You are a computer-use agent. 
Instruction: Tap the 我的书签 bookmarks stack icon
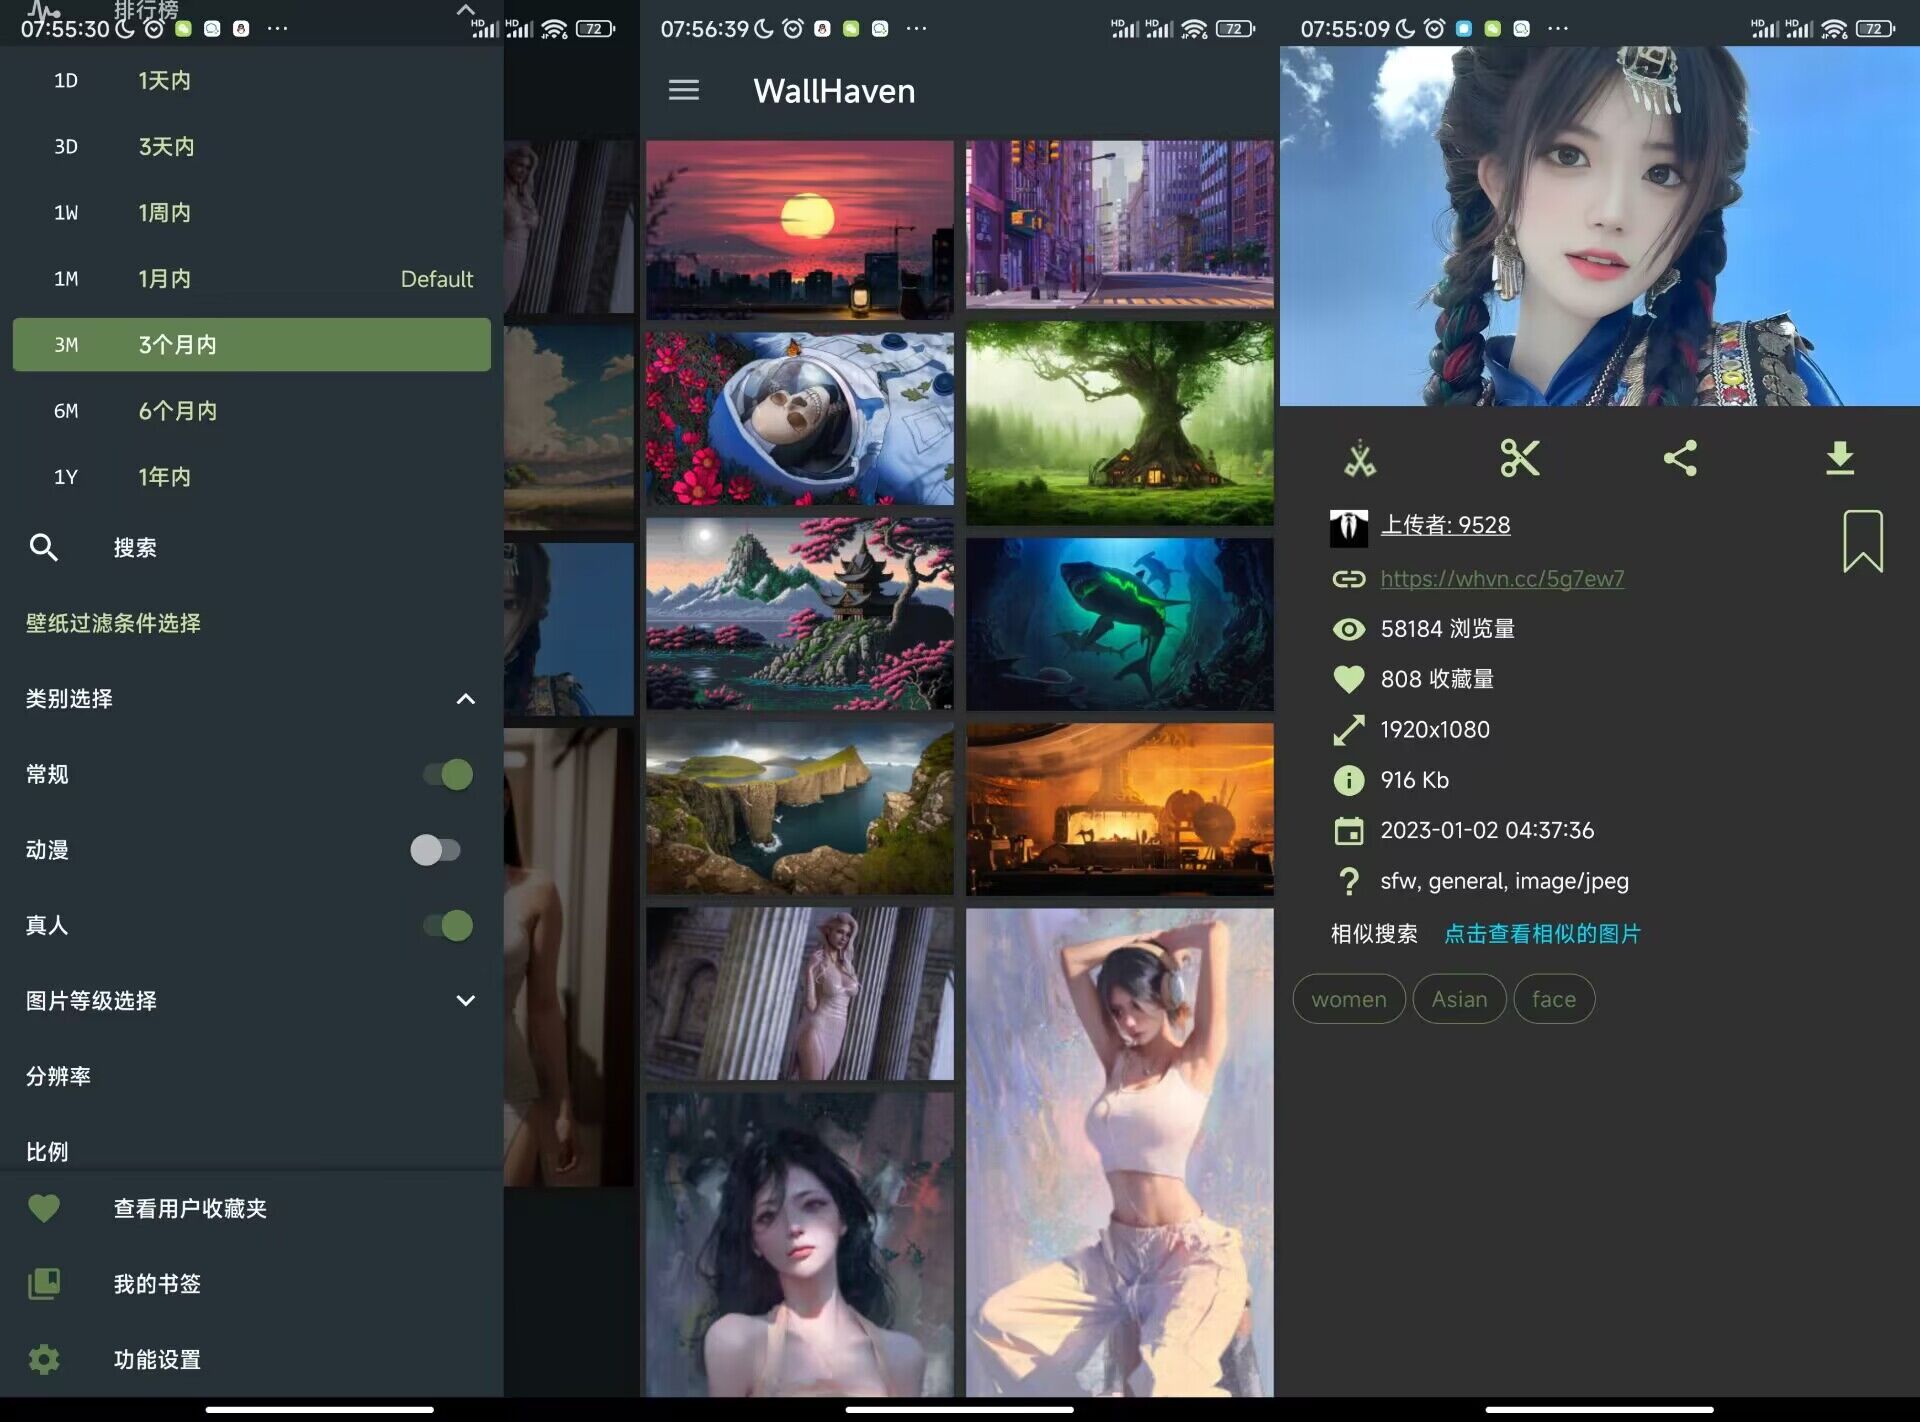[x=43, y=1283]
